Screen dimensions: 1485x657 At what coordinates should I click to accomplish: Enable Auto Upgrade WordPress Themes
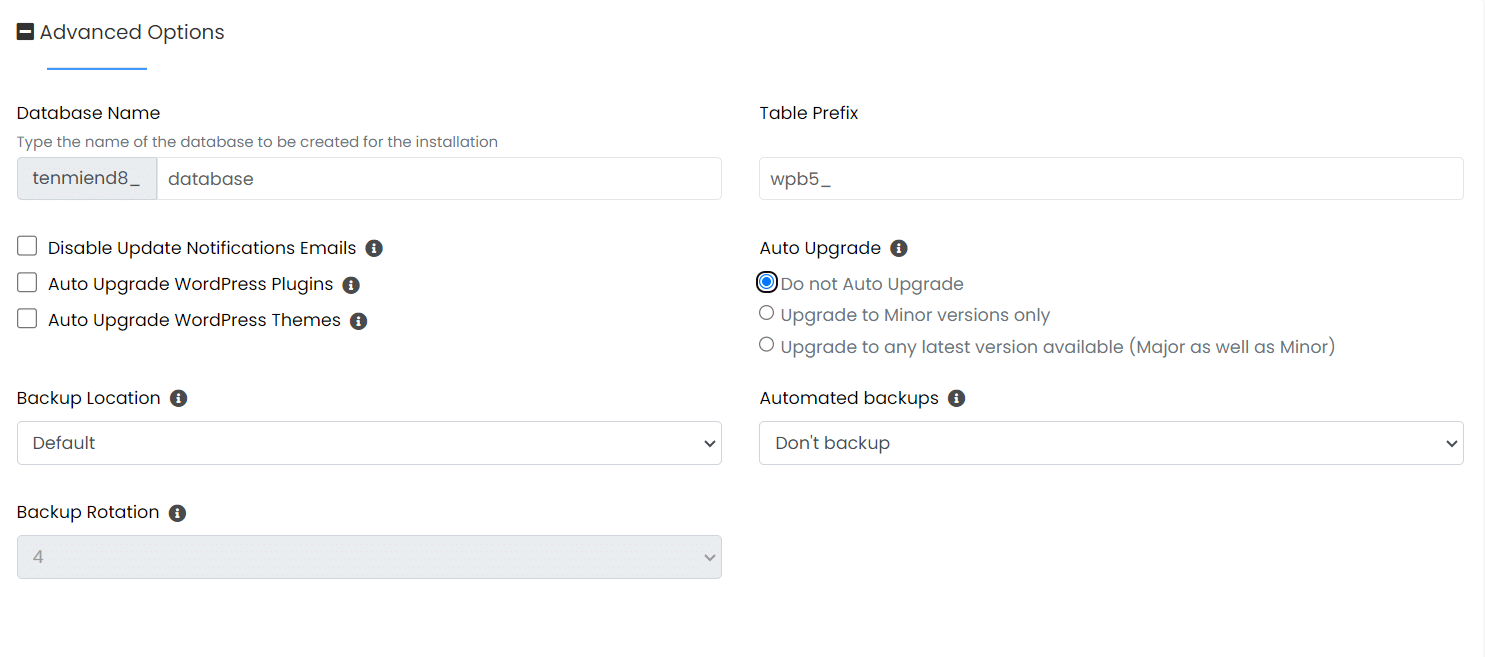[26, 318]
